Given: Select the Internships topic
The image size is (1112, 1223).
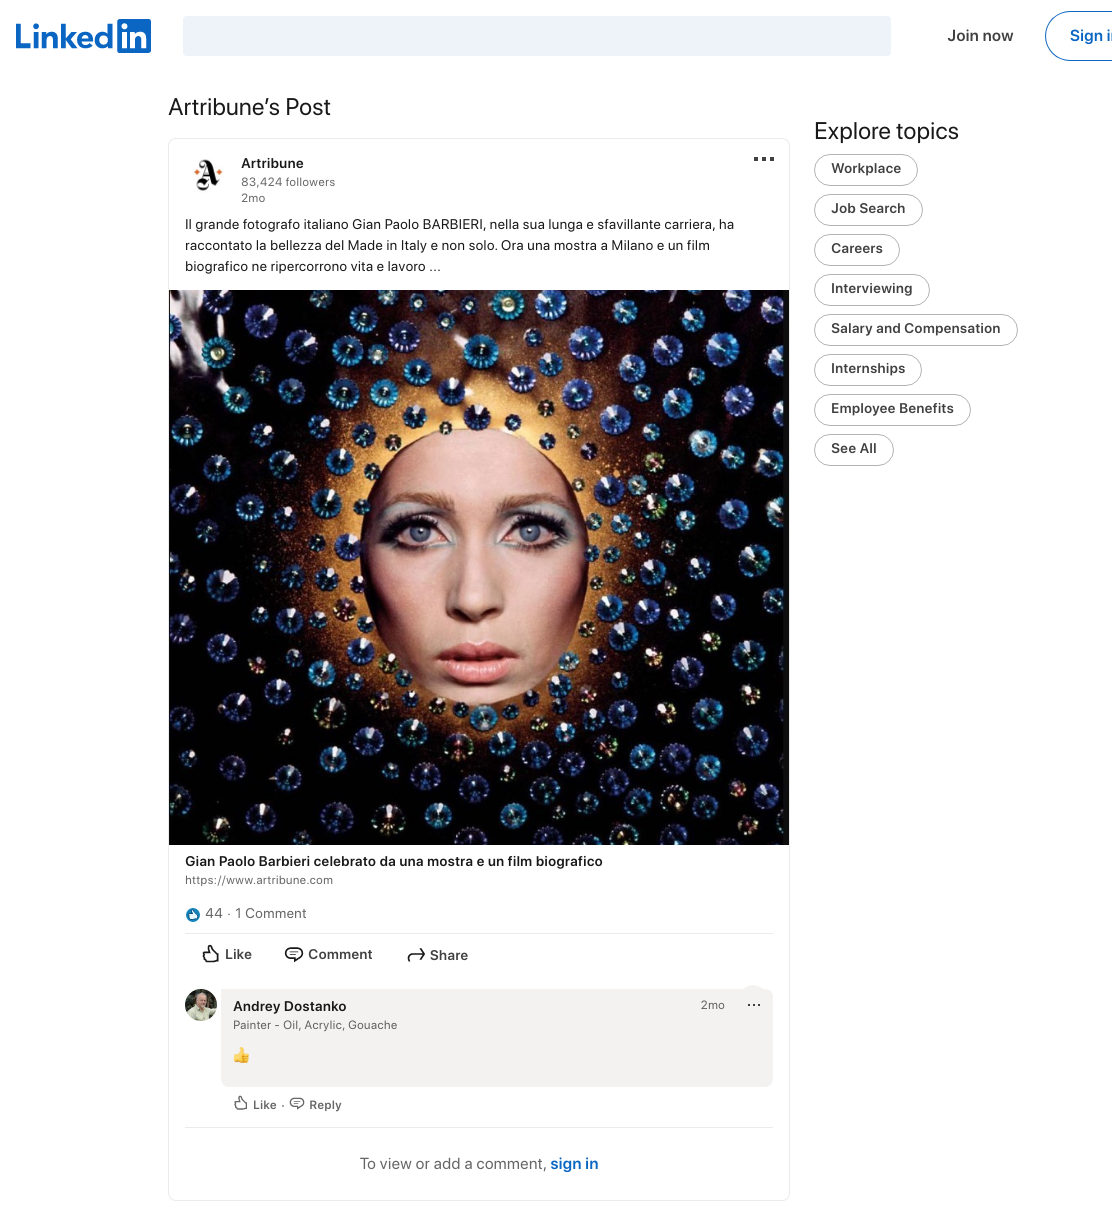Looking at the screenshot, I should click(868, 369).
